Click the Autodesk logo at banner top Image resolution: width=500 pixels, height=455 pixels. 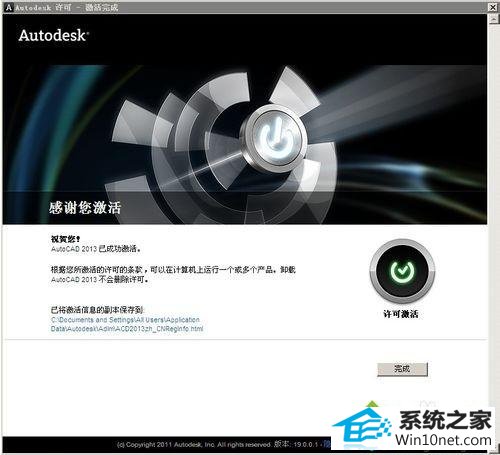coord(54,35)
